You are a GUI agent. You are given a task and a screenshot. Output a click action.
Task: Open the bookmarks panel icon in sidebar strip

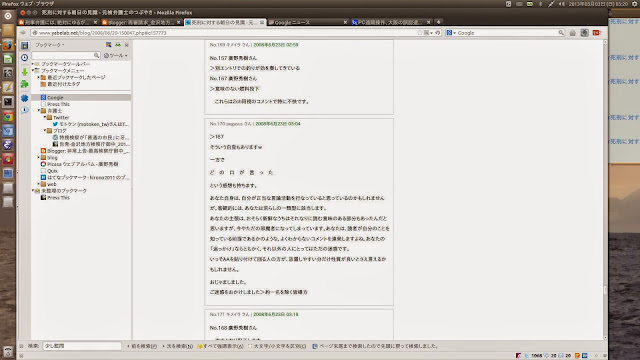(24, 45)
